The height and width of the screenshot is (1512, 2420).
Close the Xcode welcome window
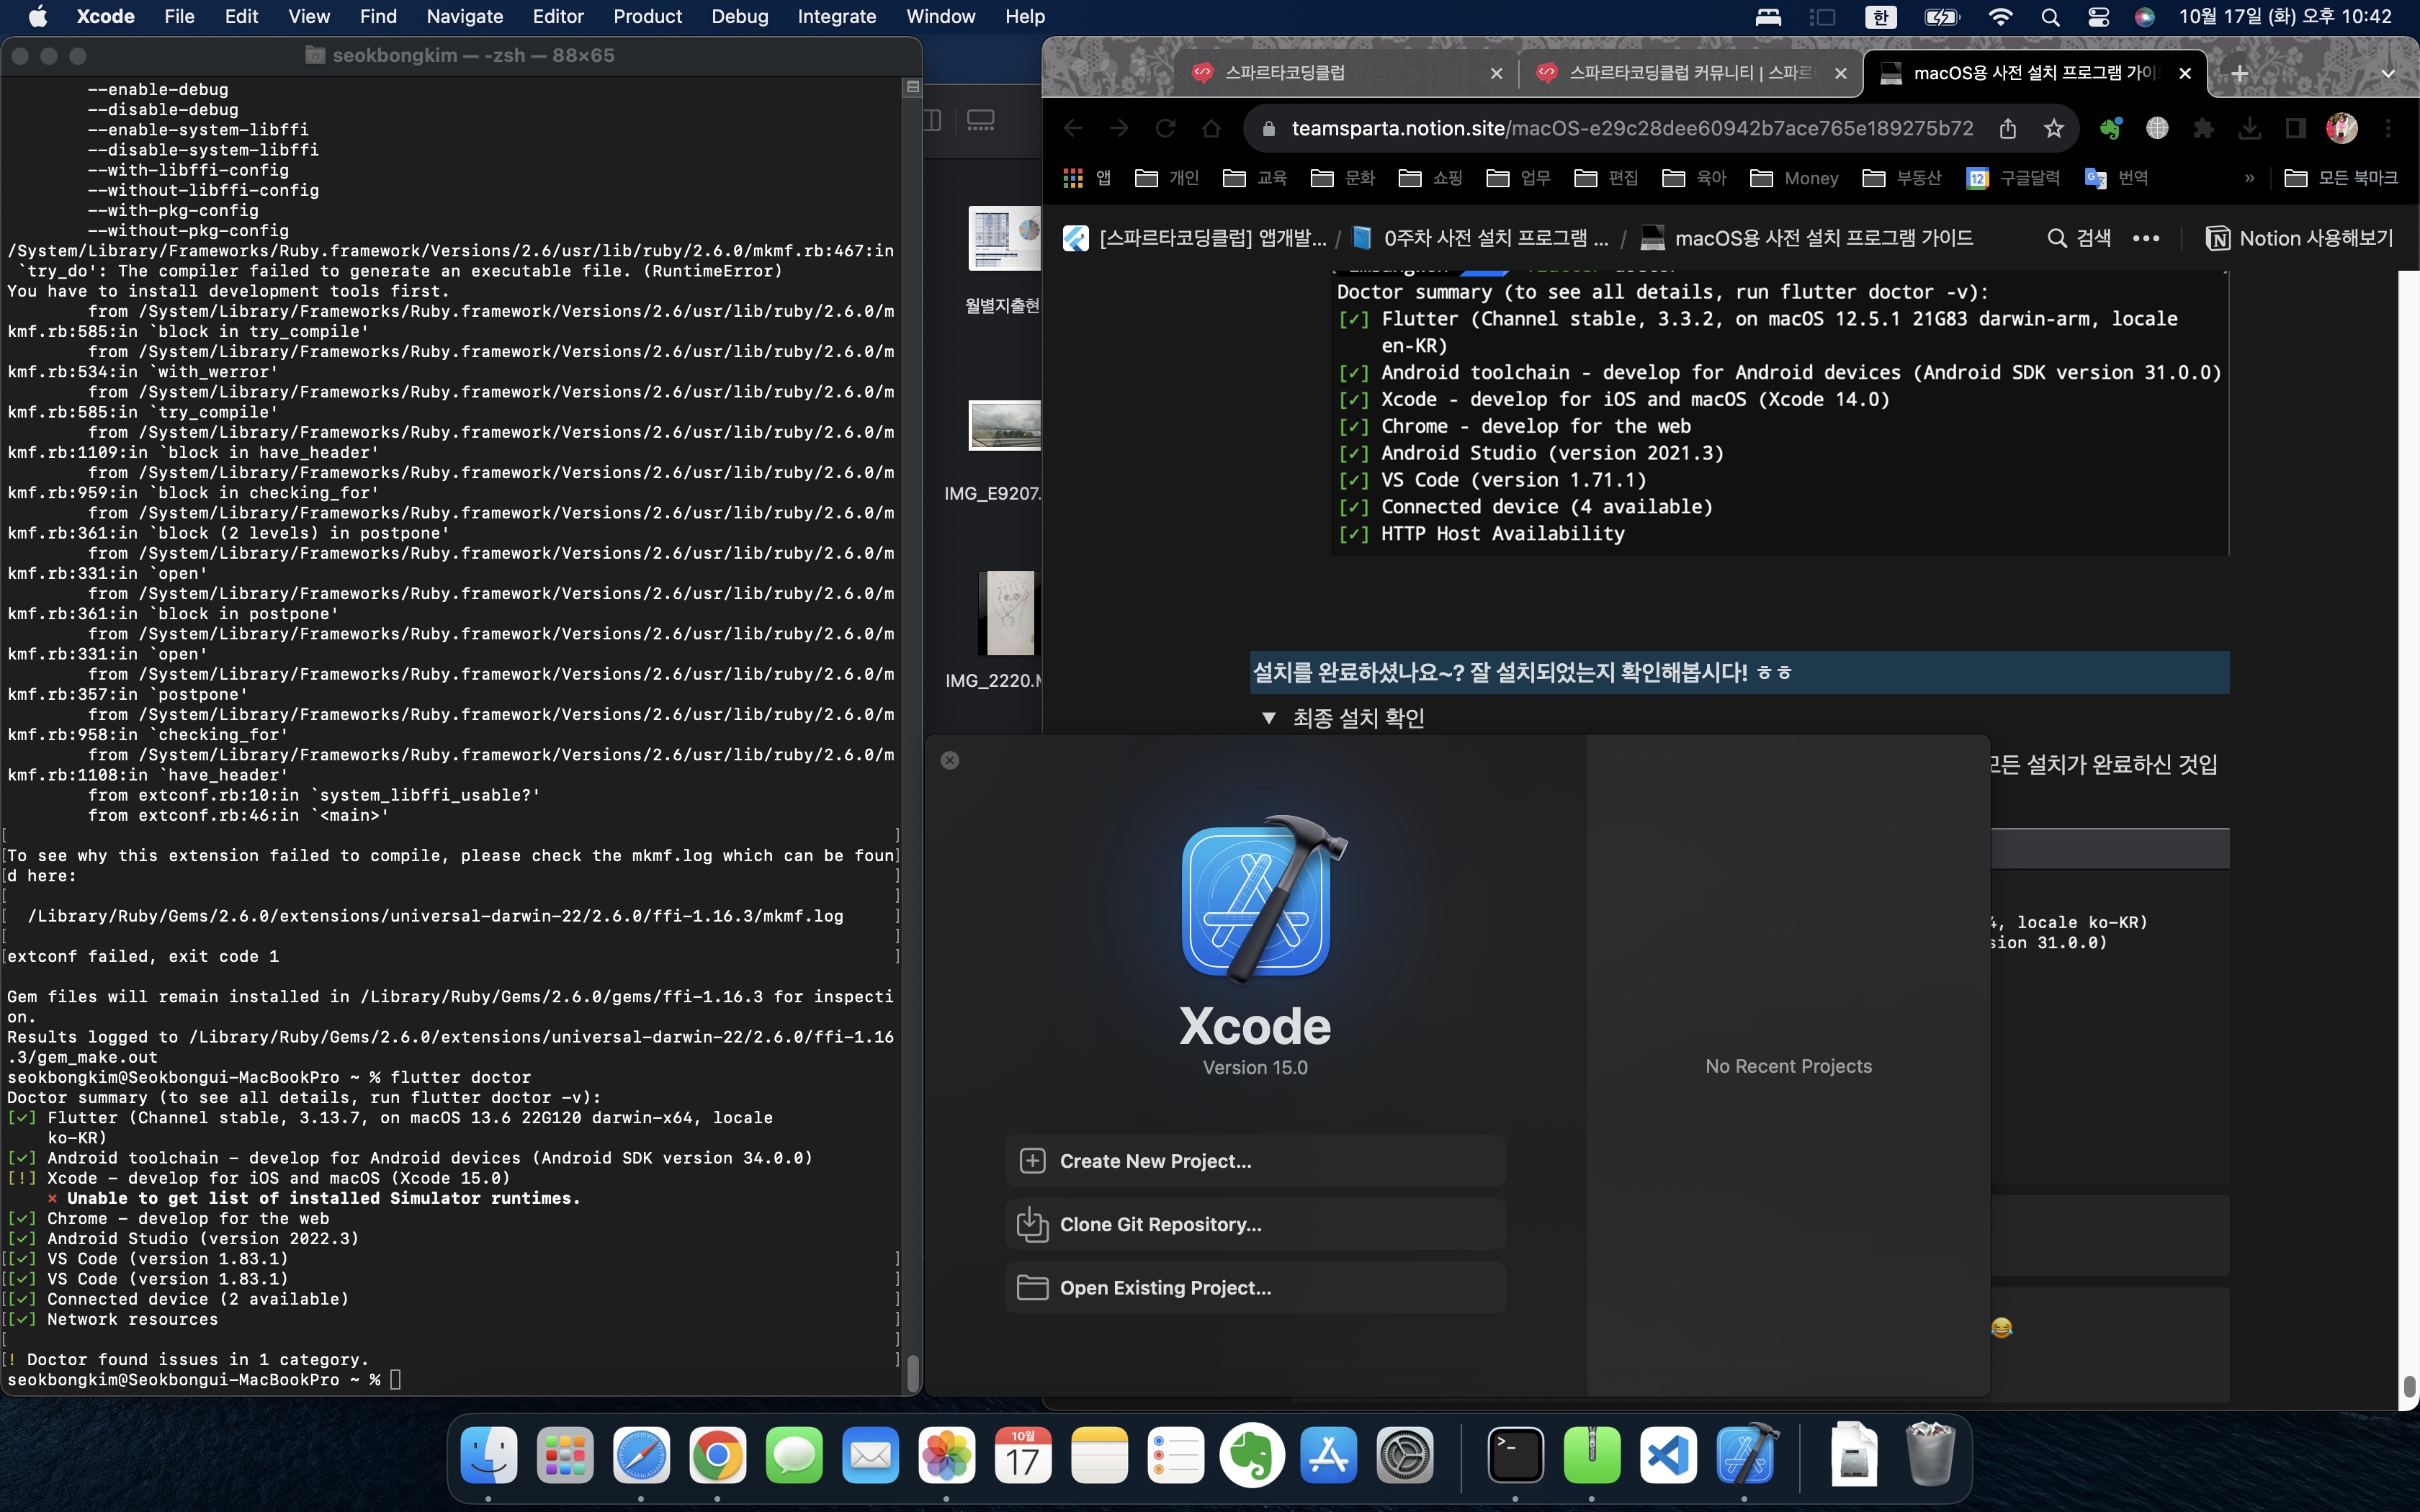tap(950, 760)
